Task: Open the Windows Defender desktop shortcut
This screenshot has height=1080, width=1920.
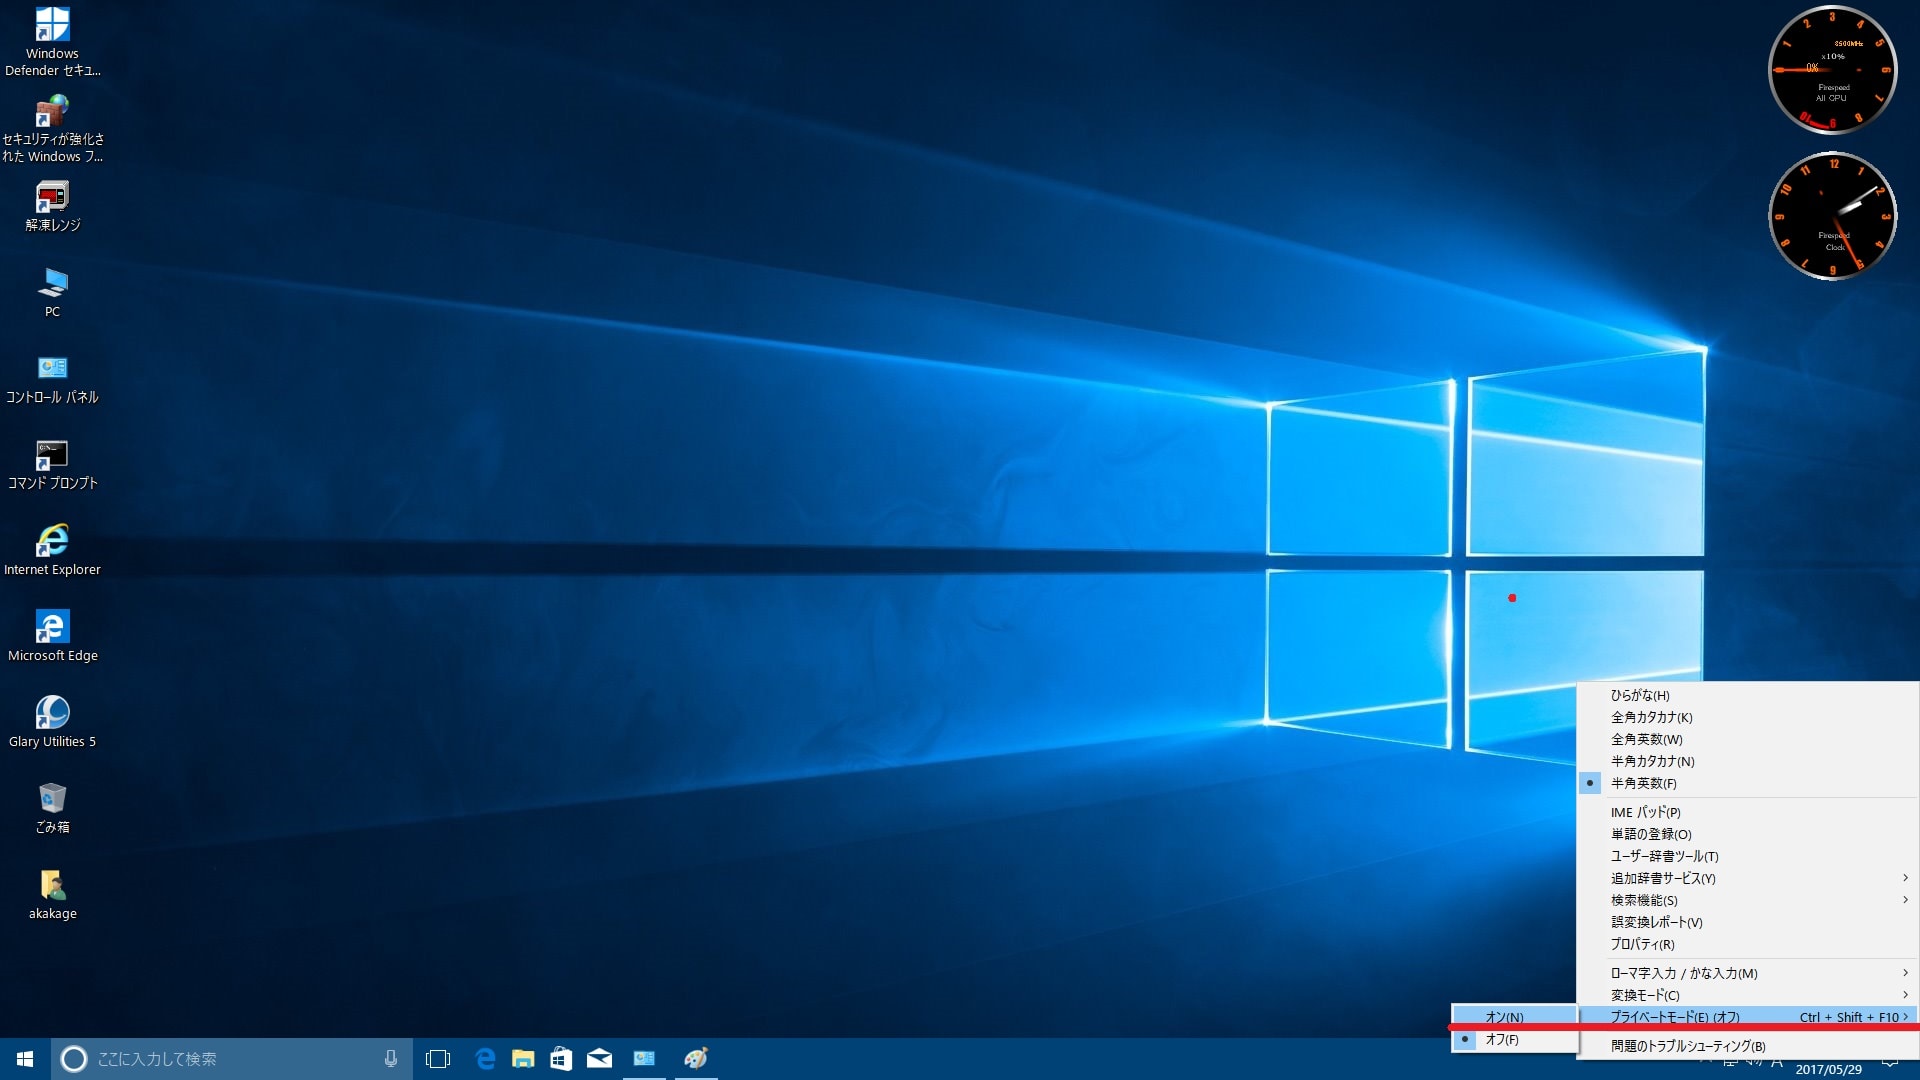Action: pyautogui.click(x=52, y=42)
